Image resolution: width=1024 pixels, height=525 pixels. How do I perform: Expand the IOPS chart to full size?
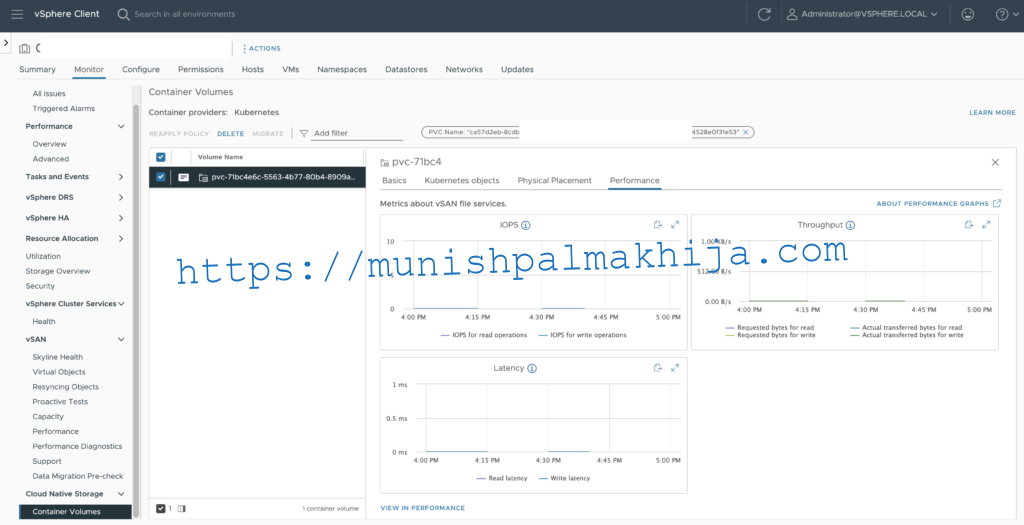tap(675, 225)
